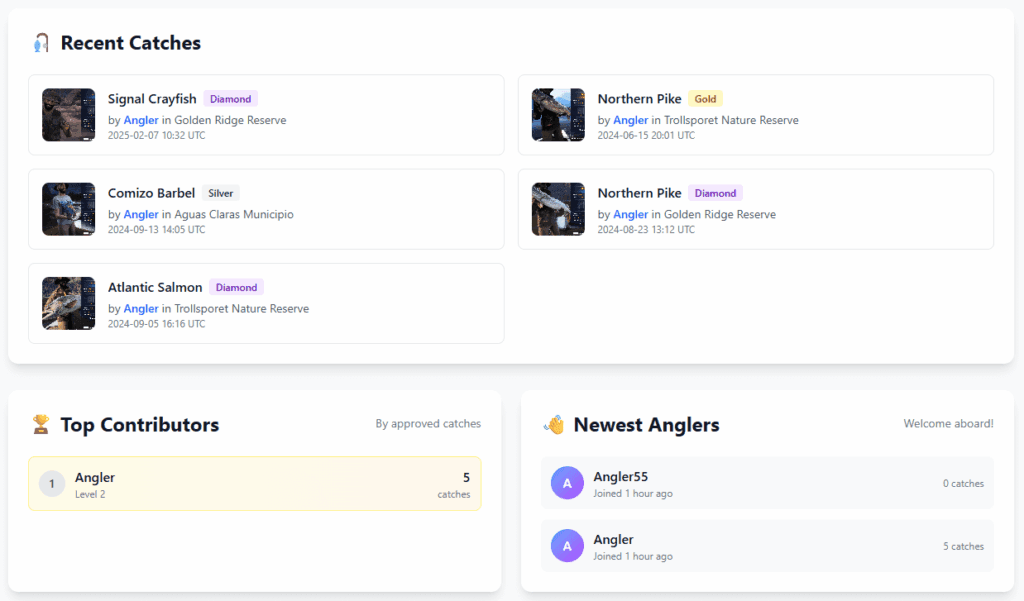Open the Gold Northern Pike thumbnail image
Image resolution: width=1024 pixels, height=601 pixels.
558,115
